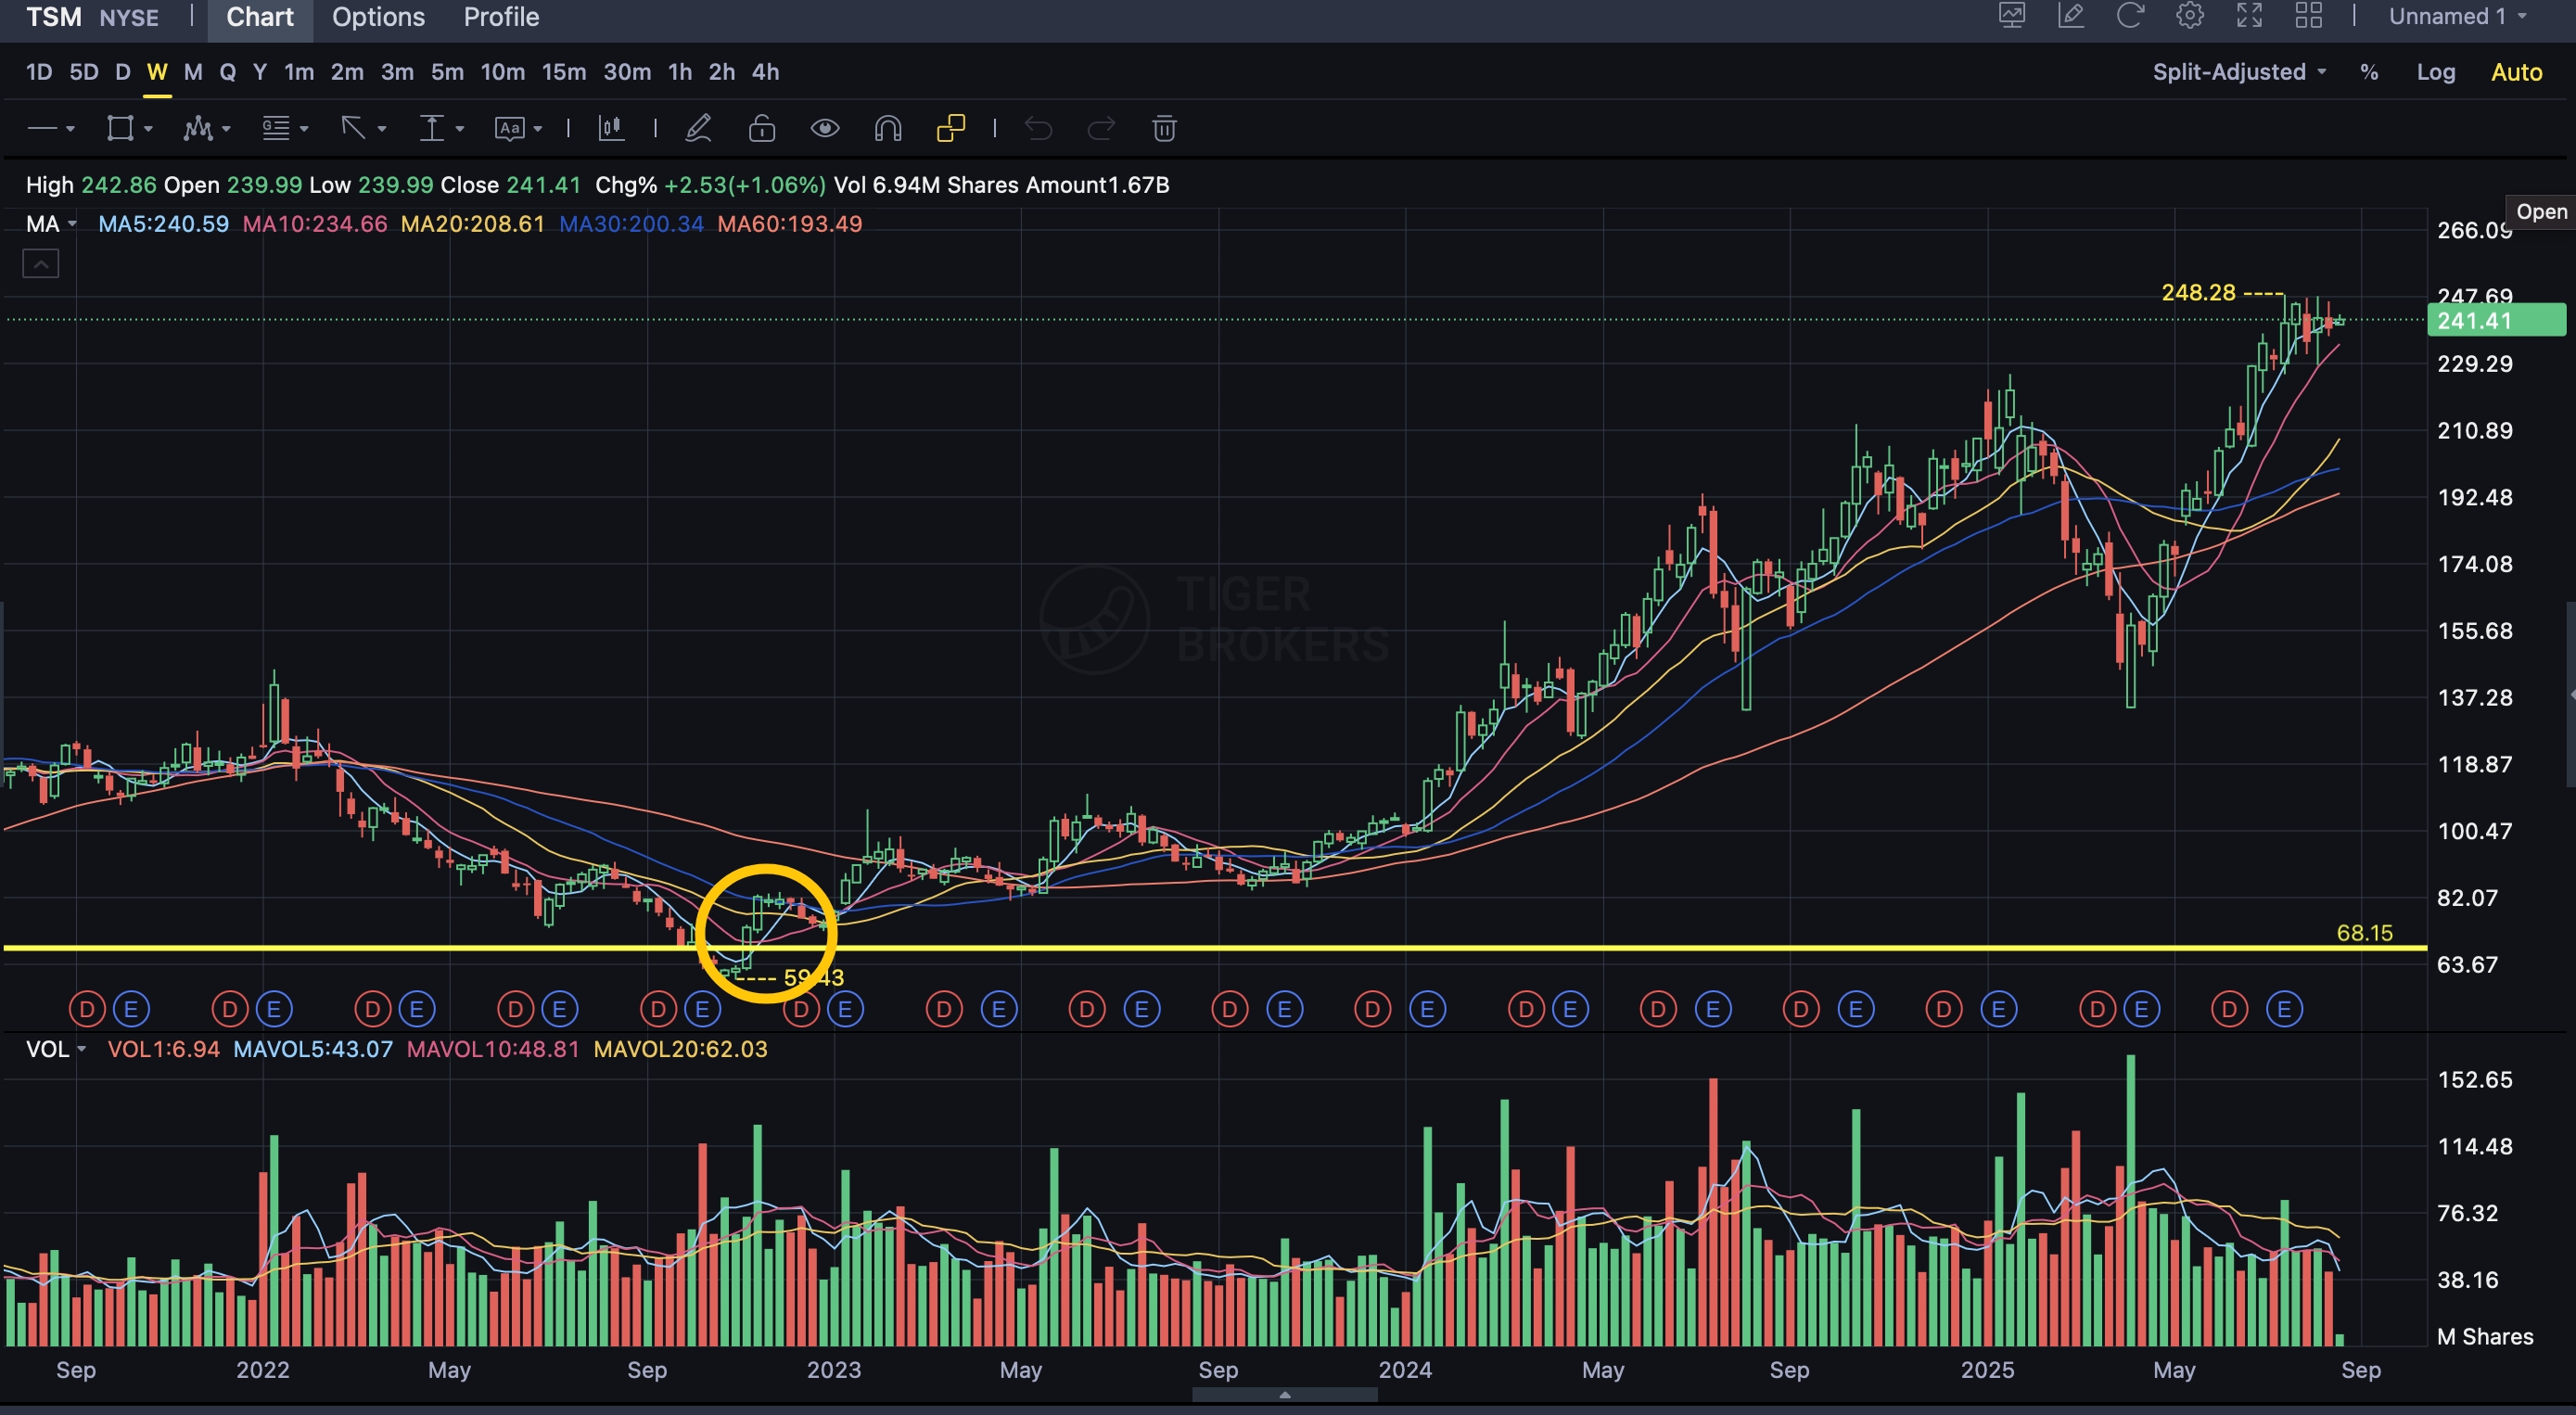Open chart settings gear icon

click(x=2190, y=16)
